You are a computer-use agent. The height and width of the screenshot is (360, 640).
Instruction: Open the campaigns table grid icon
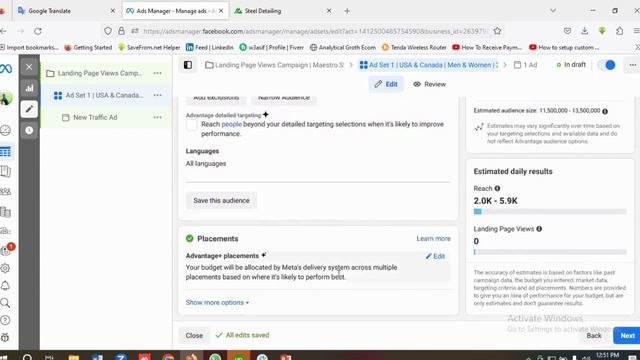pos(5,152)
